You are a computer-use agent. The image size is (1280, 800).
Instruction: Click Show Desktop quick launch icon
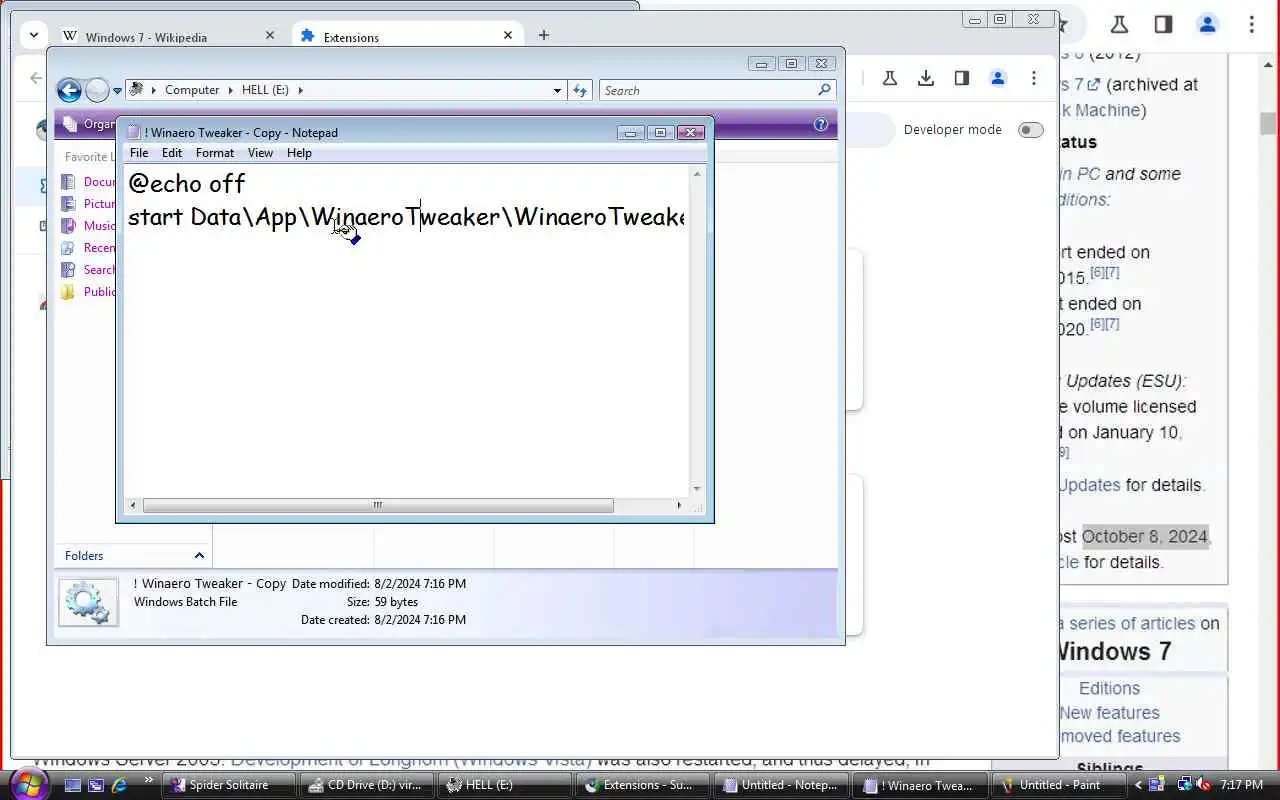click(72, 785)
